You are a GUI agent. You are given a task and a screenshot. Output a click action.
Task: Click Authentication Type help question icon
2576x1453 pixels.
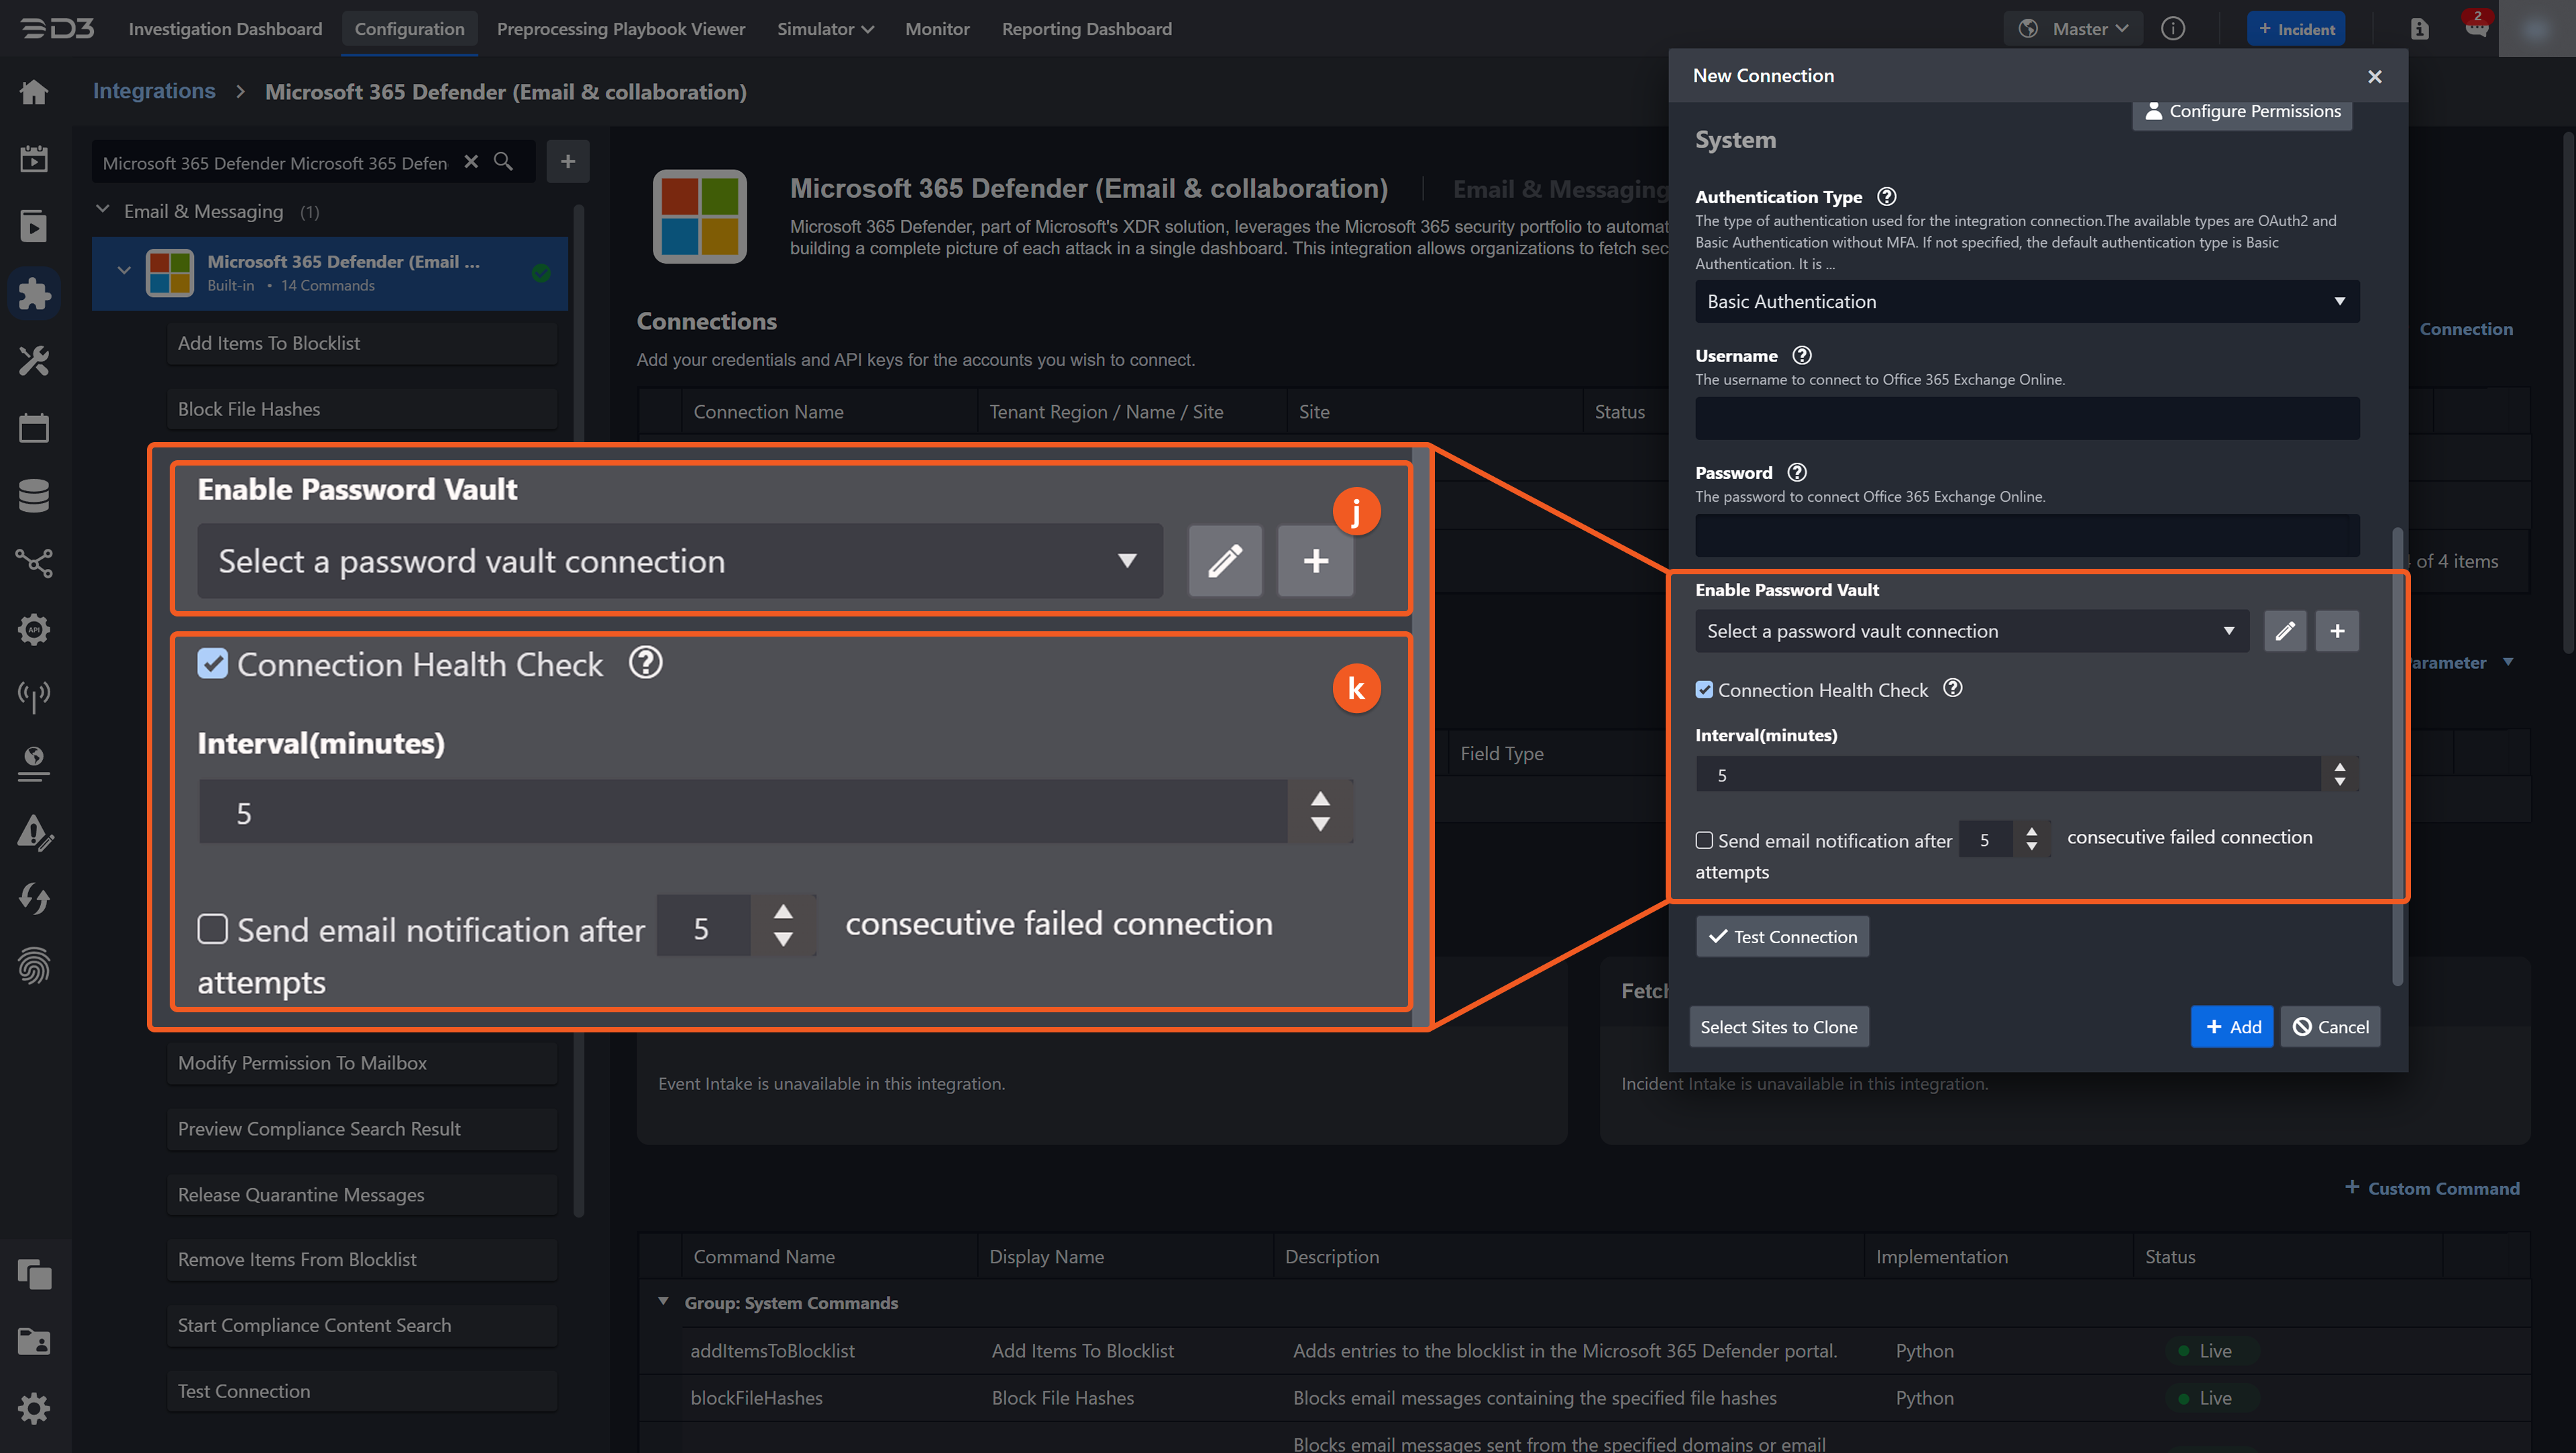pos(1887,196)
